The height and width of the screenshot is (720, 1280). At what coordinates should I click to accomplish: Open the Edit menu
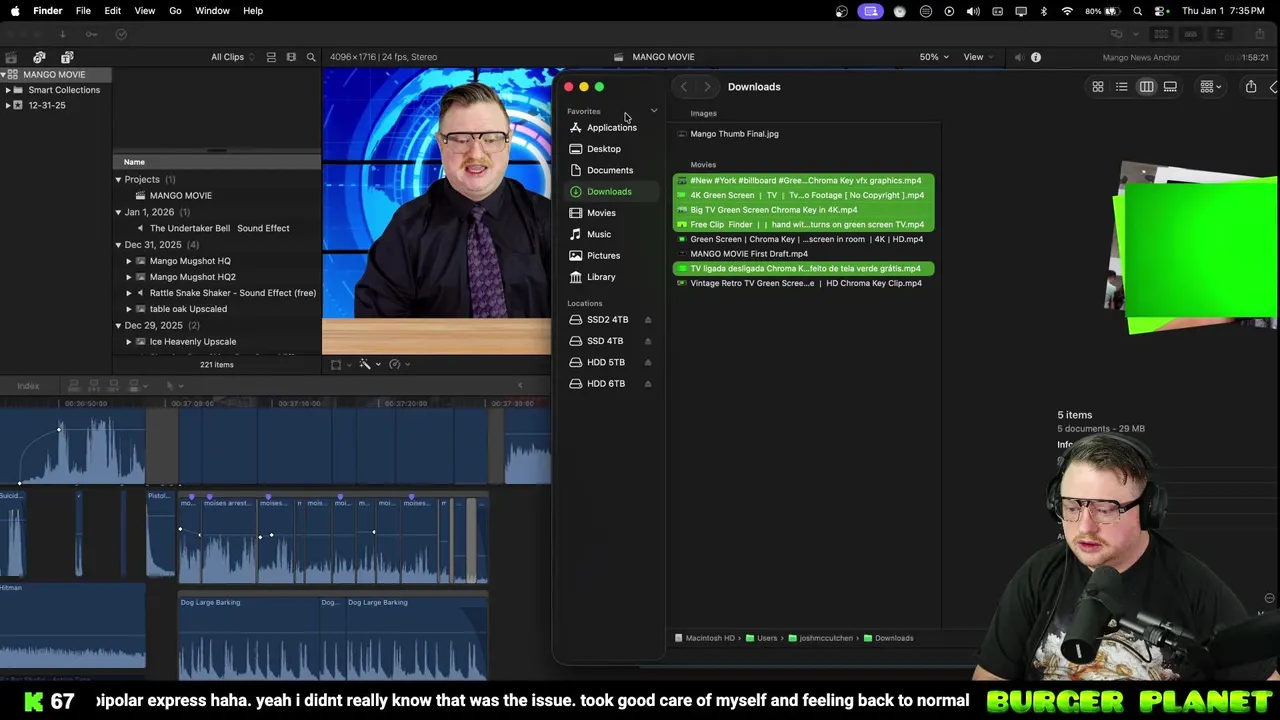(113, 11)
